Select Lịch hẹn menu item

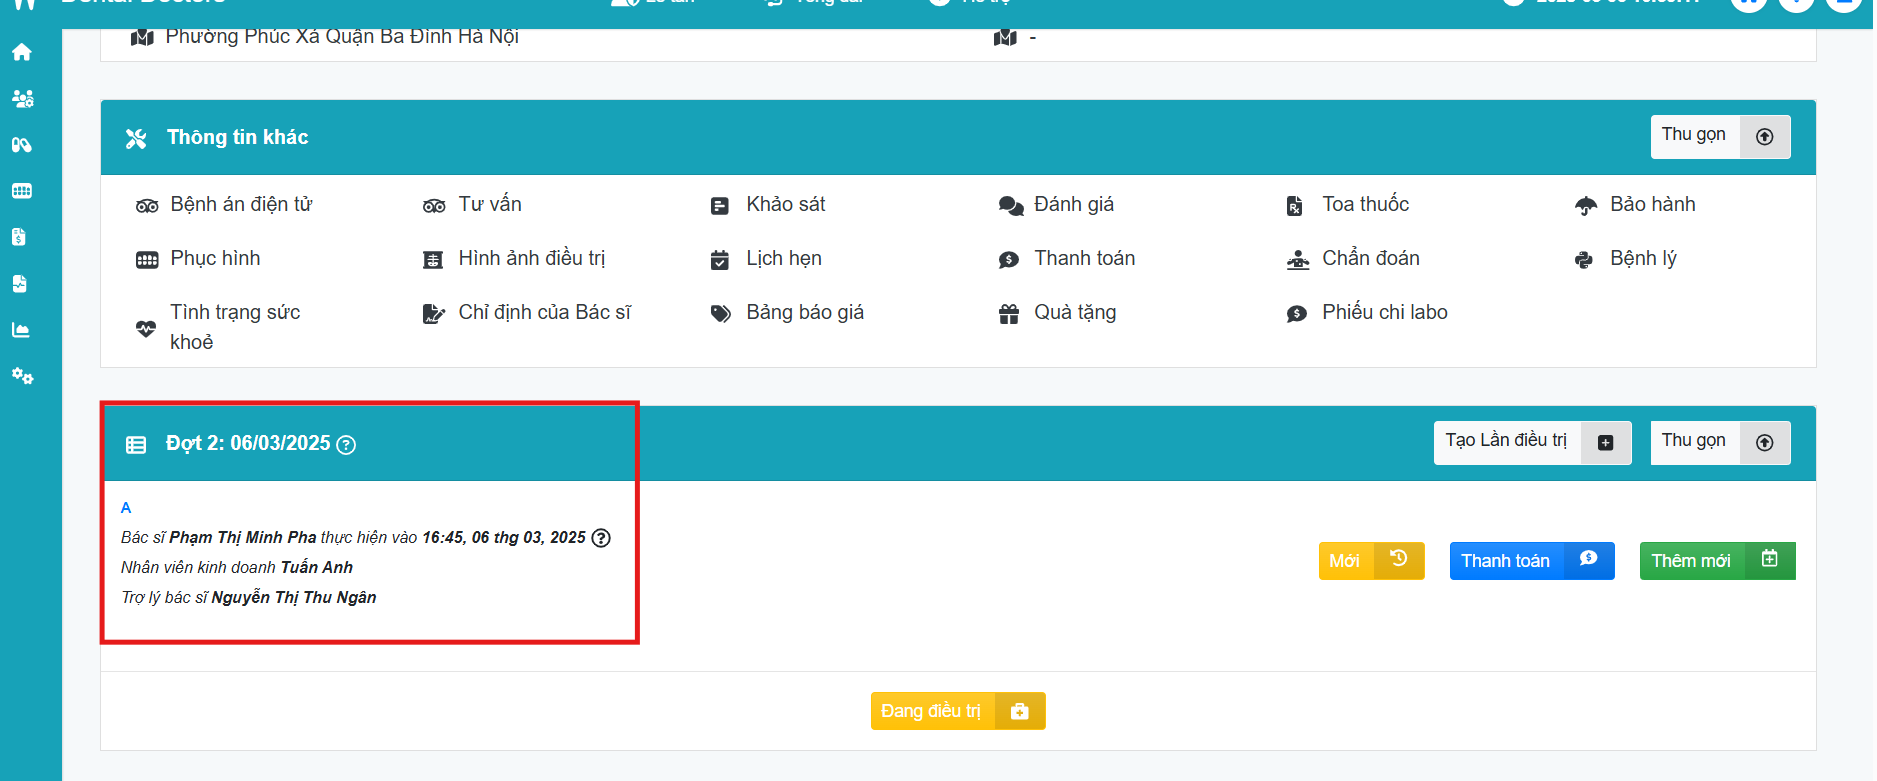click(x=783, y=259)
